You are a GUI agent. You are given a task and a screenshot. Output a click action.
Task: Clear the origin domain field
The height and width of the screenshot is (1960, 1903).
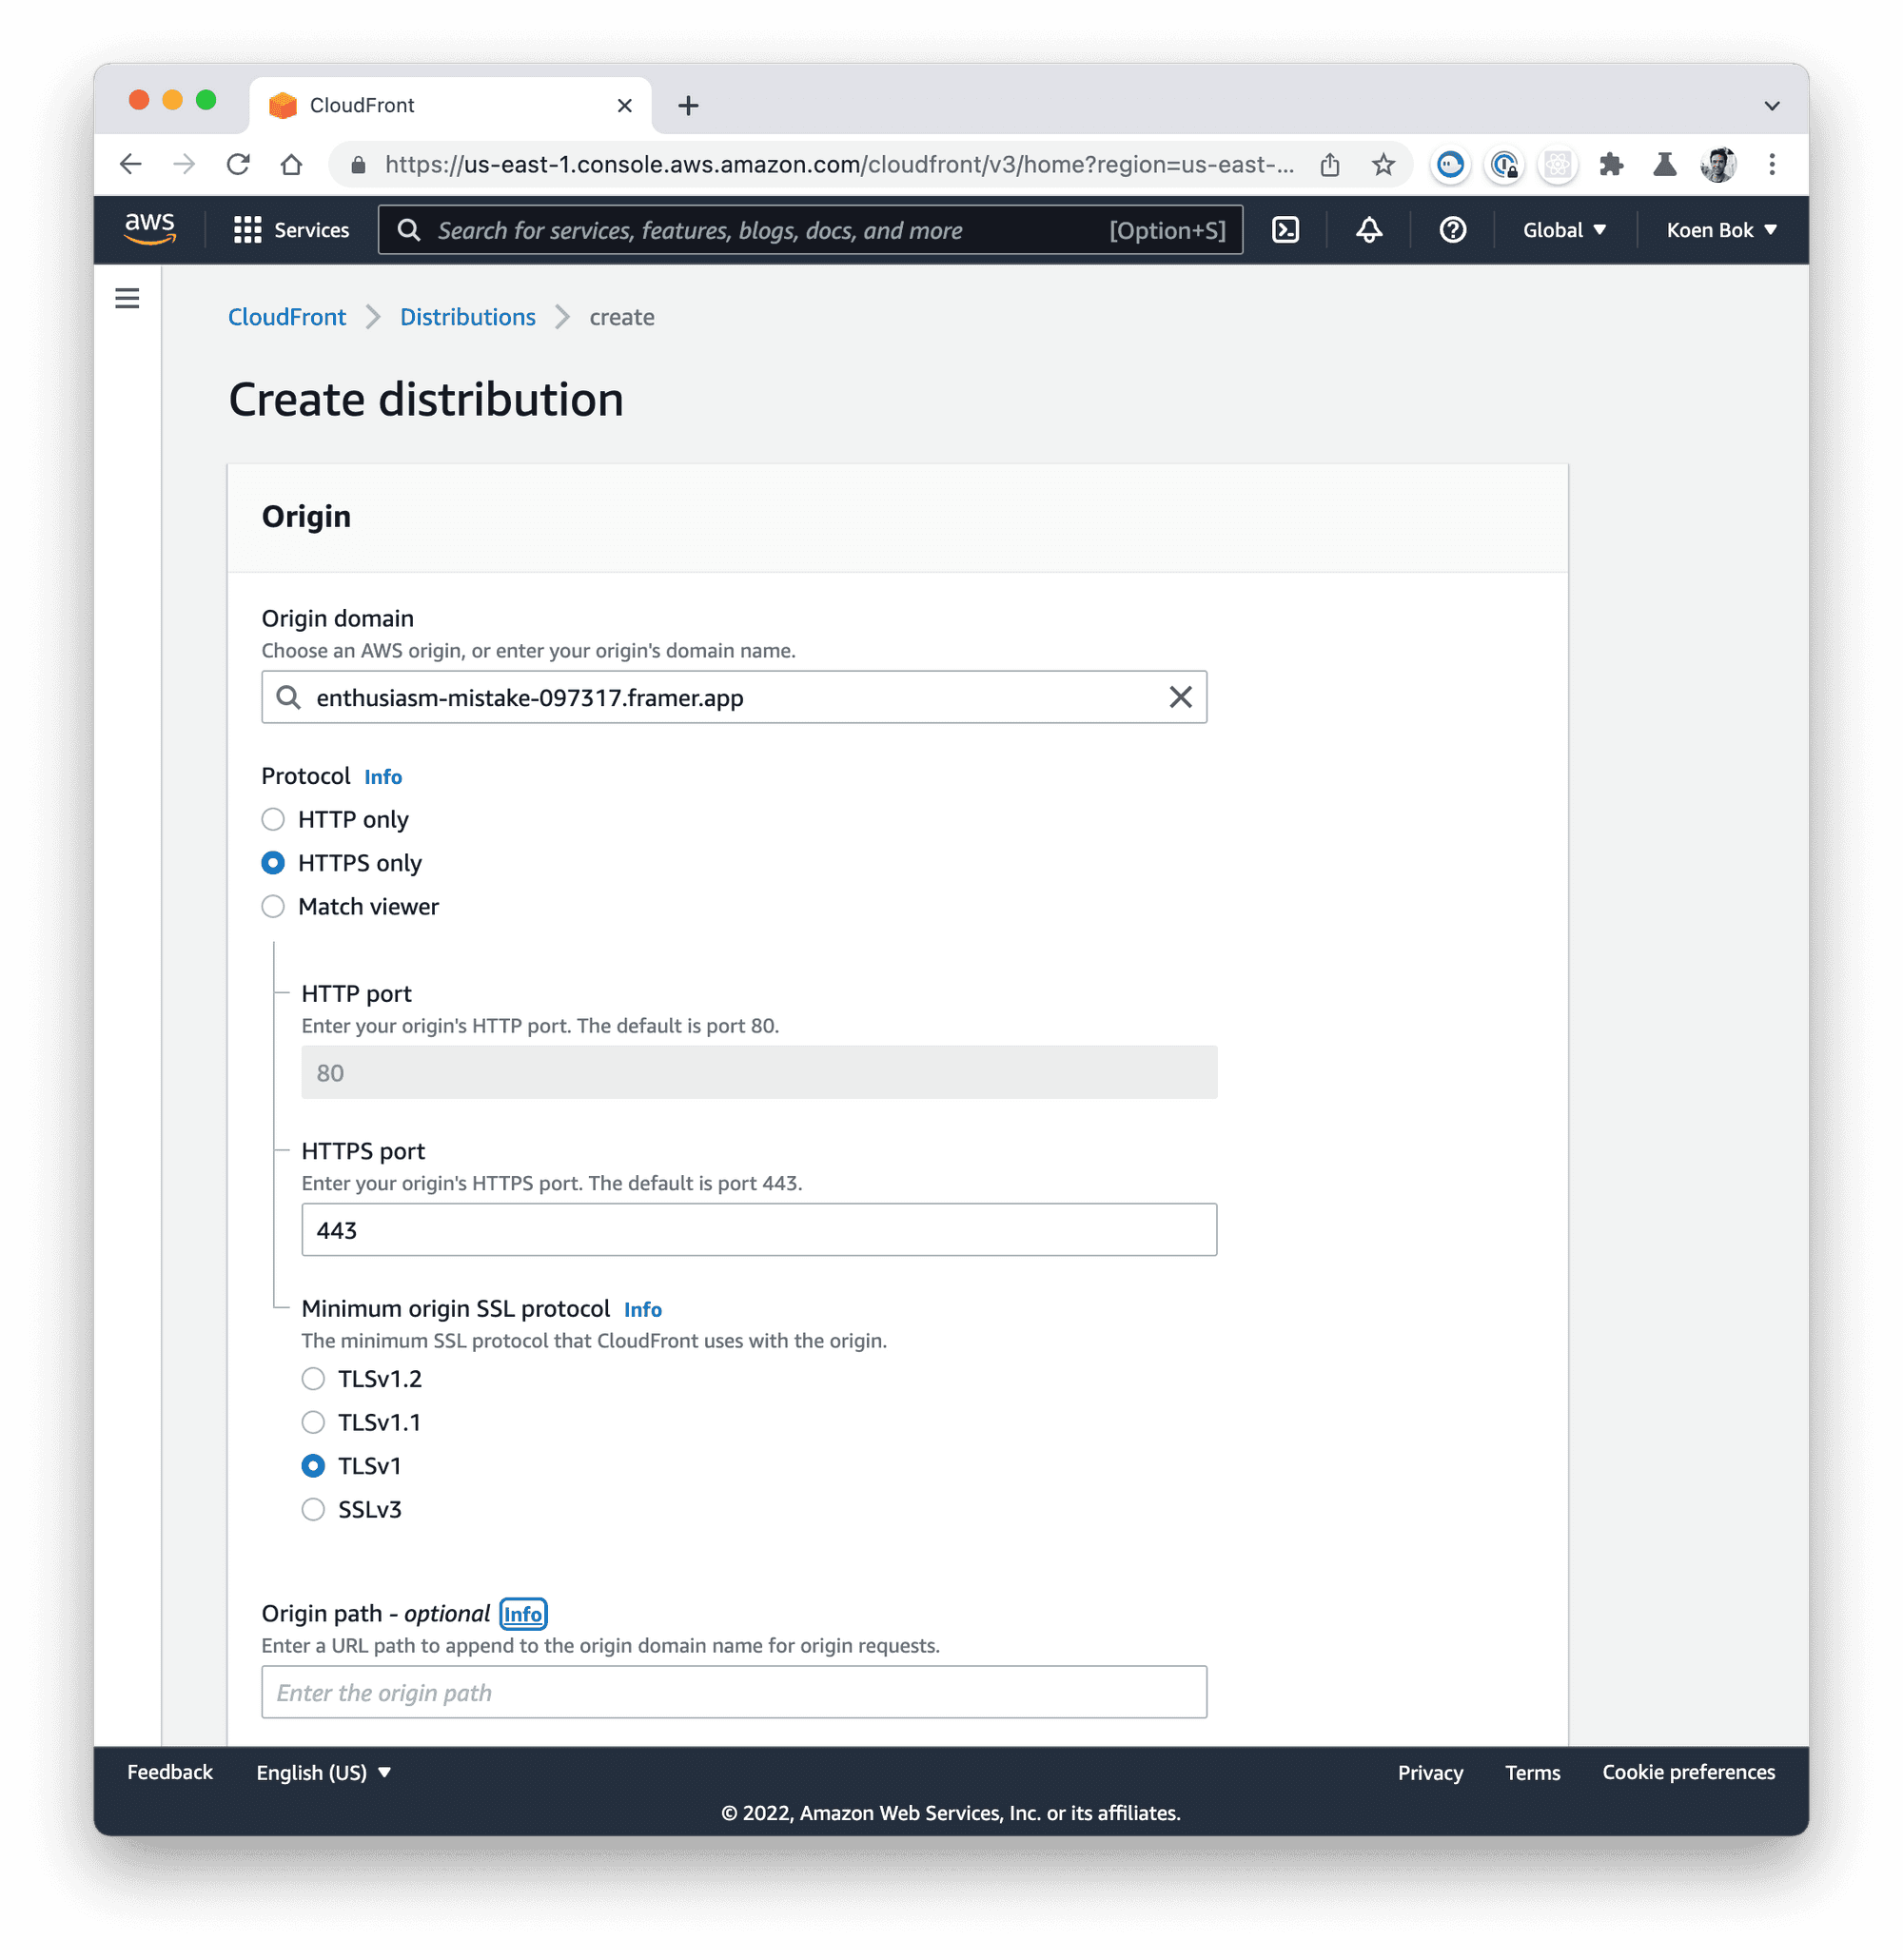pyautogui.click(x=1180, y=697)
